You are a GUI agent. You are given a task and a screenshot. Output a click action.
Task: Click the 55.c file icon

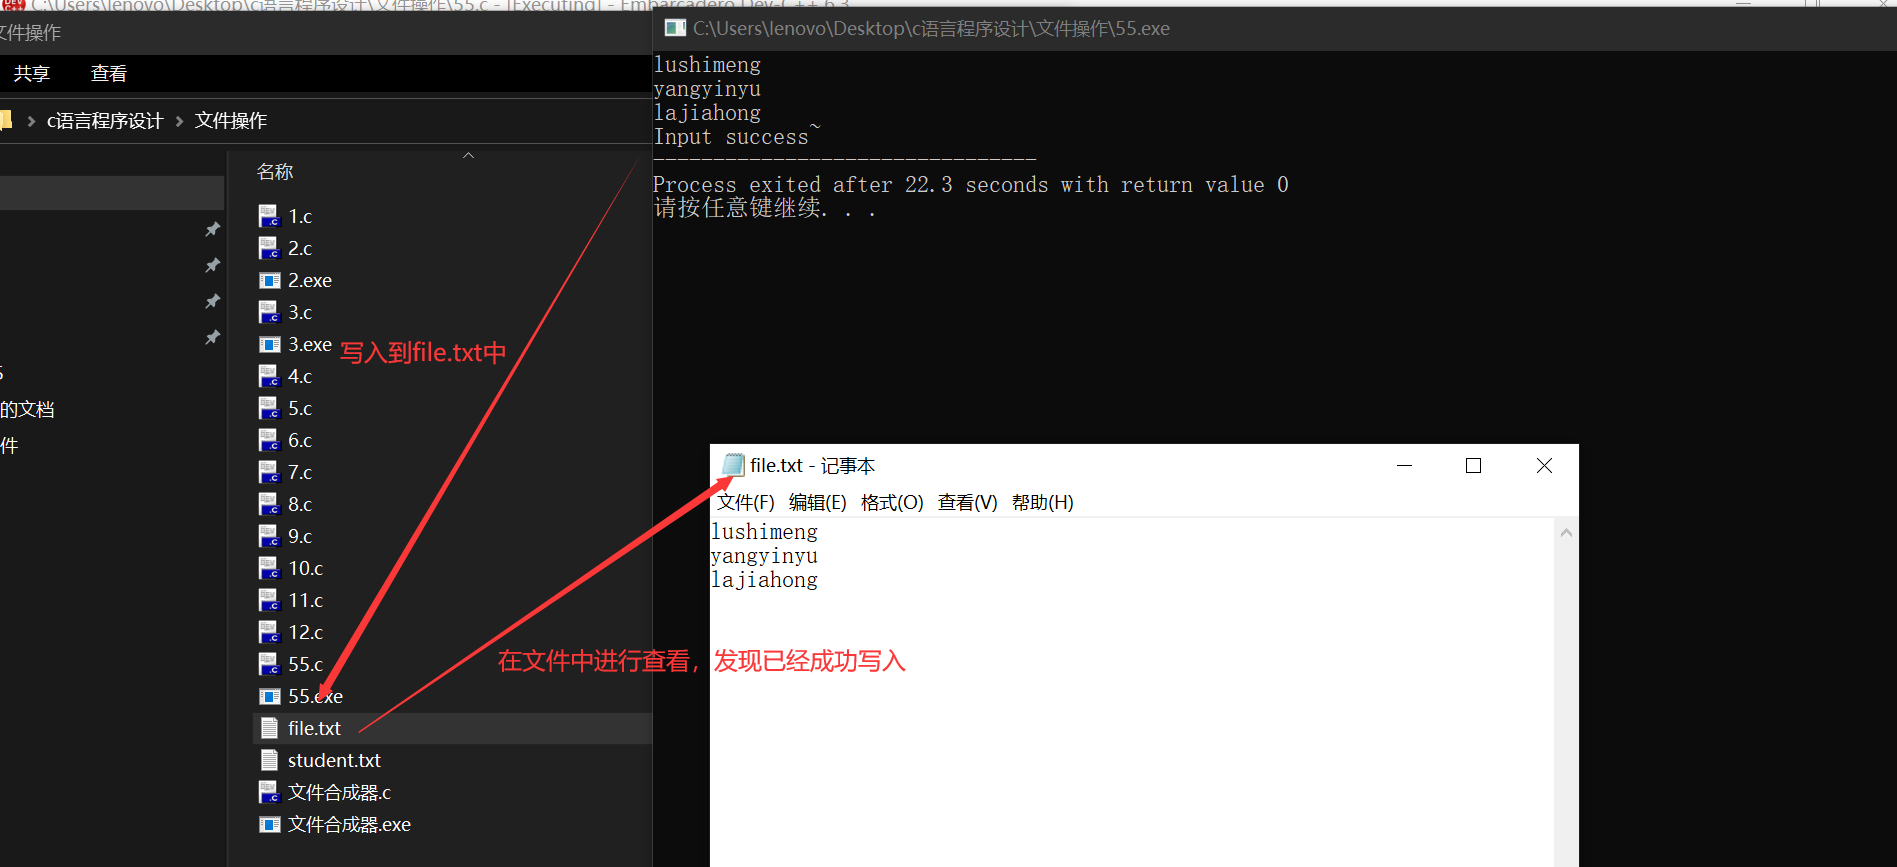coord(269,664)
